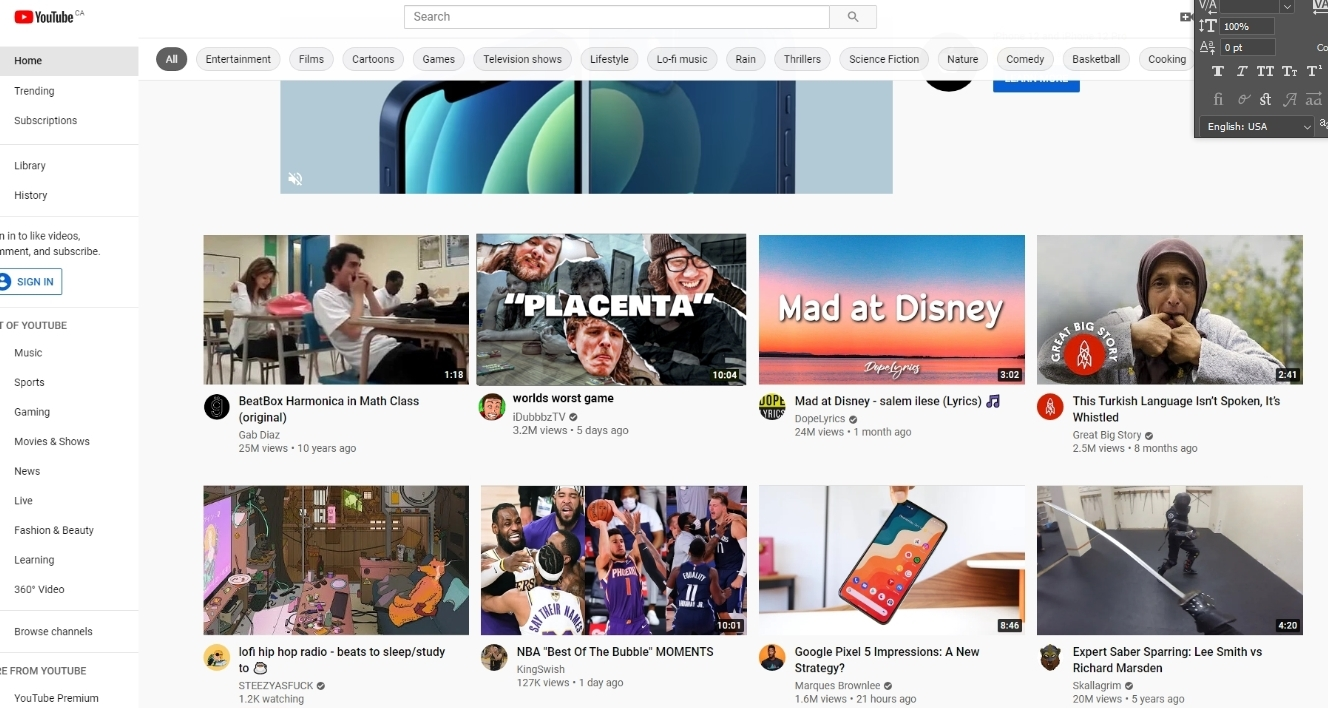Enable standard ligatures (fi) icon

click(x=1217, y=99)
